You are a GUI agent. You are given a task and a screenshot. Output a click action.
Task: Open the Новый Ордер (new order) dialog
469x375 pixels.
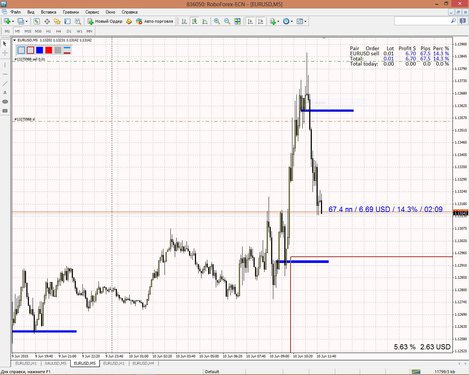(105, 21)
